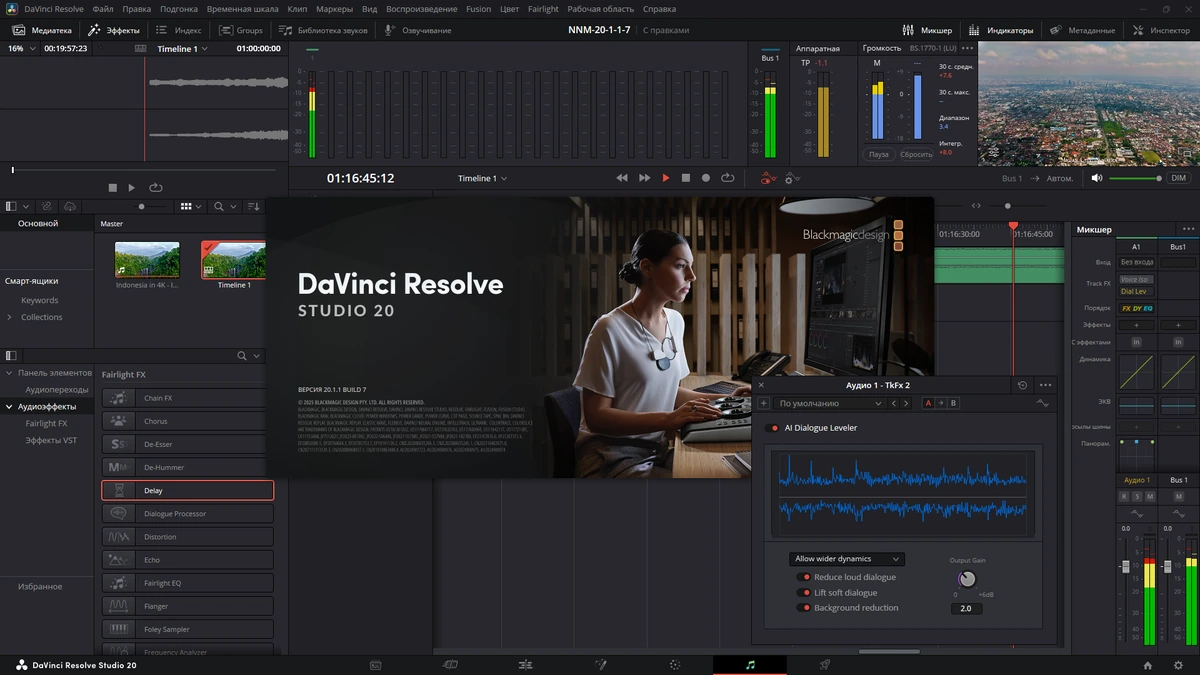Select the A comparison state in the plugin

pyautogui.click(x=929, y=404)
